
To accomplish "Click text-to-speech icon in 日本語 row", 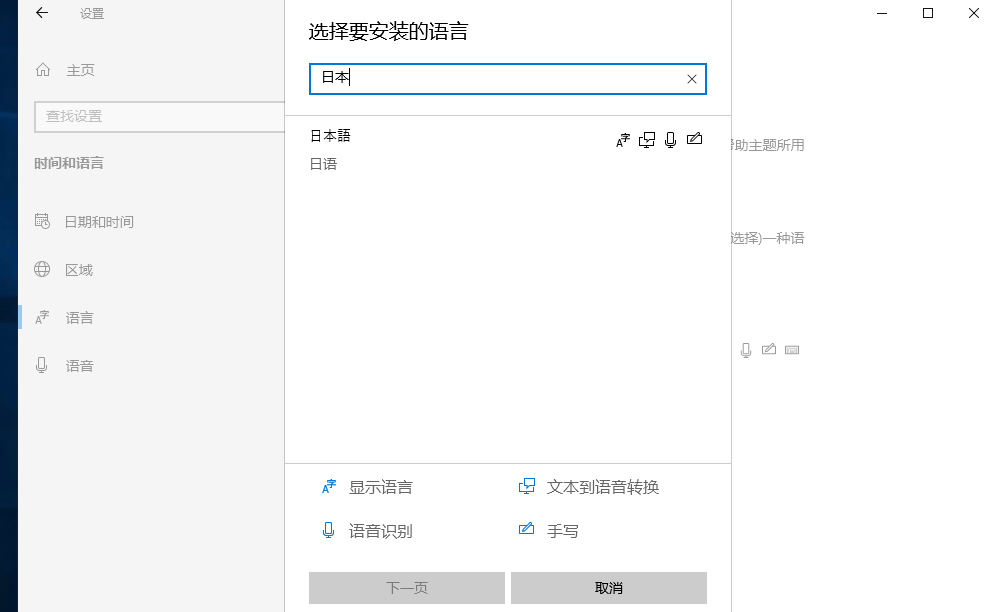I will [647, 140].
